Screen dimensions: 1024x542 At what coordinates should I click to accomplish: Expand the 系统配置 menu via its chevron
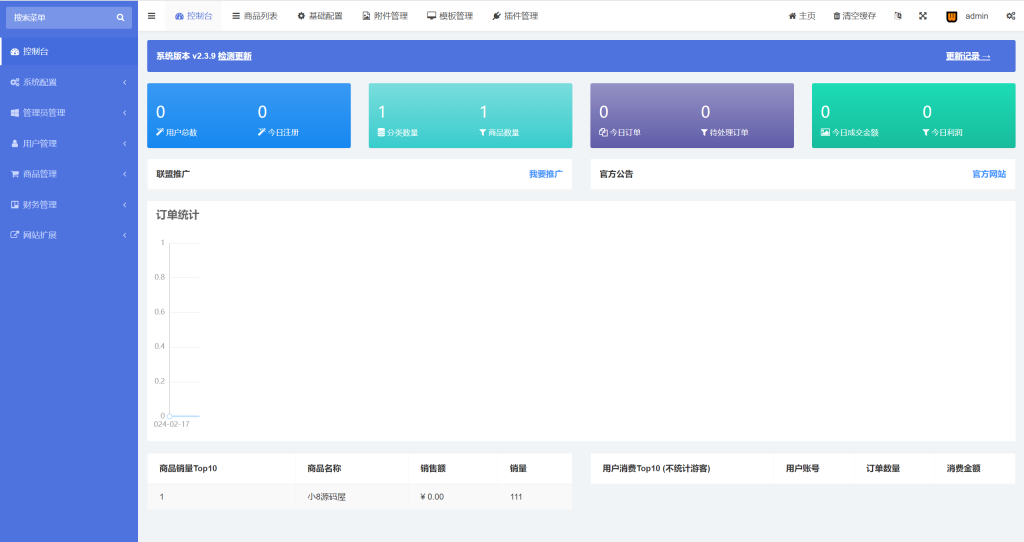coord(125,82)
